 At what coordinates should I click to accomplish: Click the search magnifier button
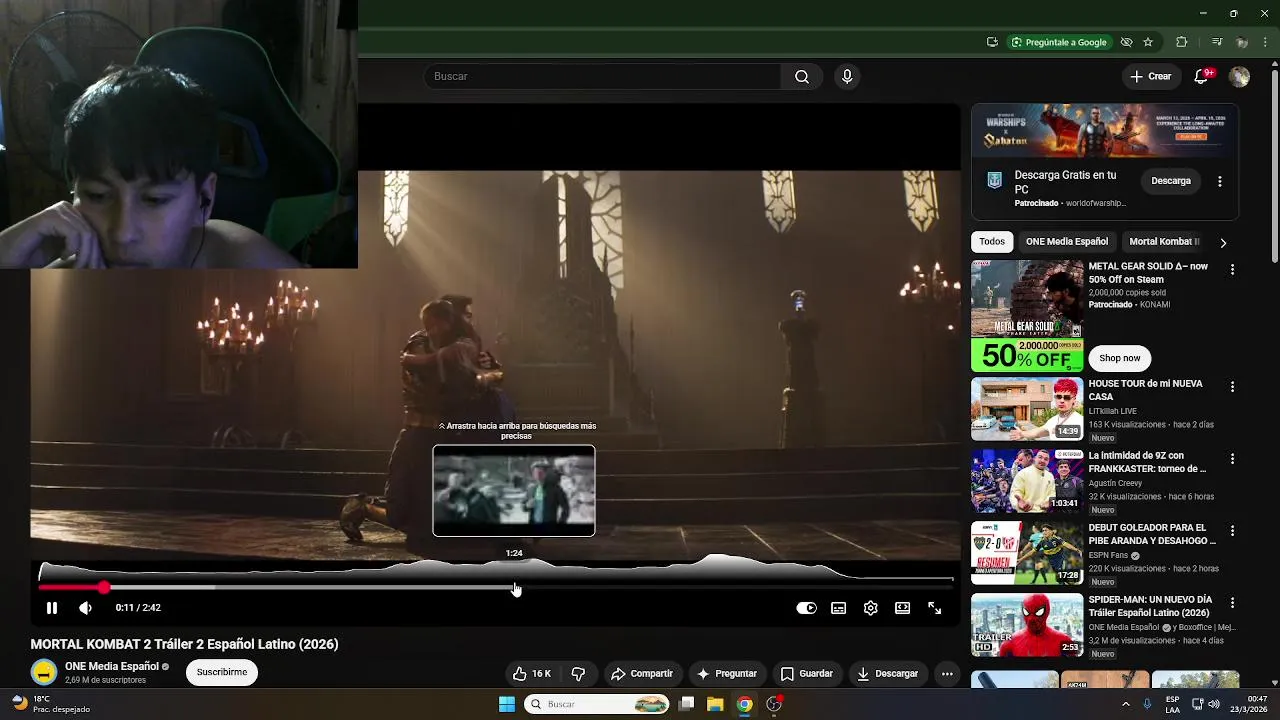click(x=802, y=77)
